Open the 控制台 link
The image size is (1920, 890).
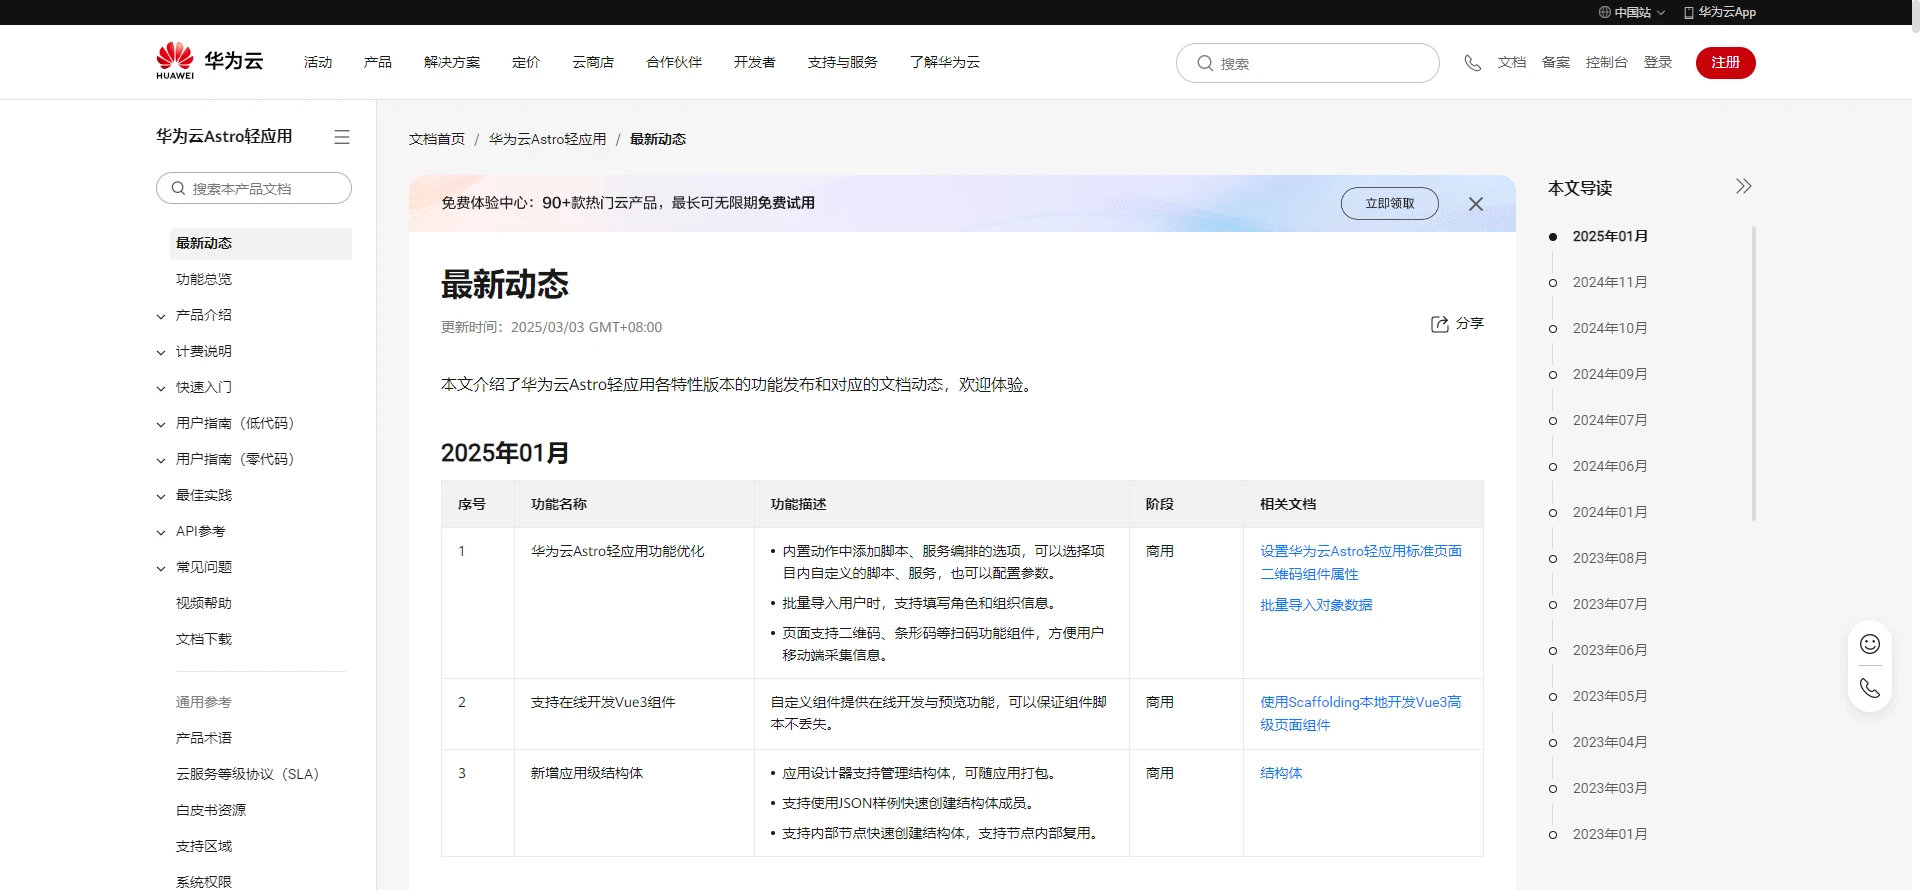pos(1607,62)
